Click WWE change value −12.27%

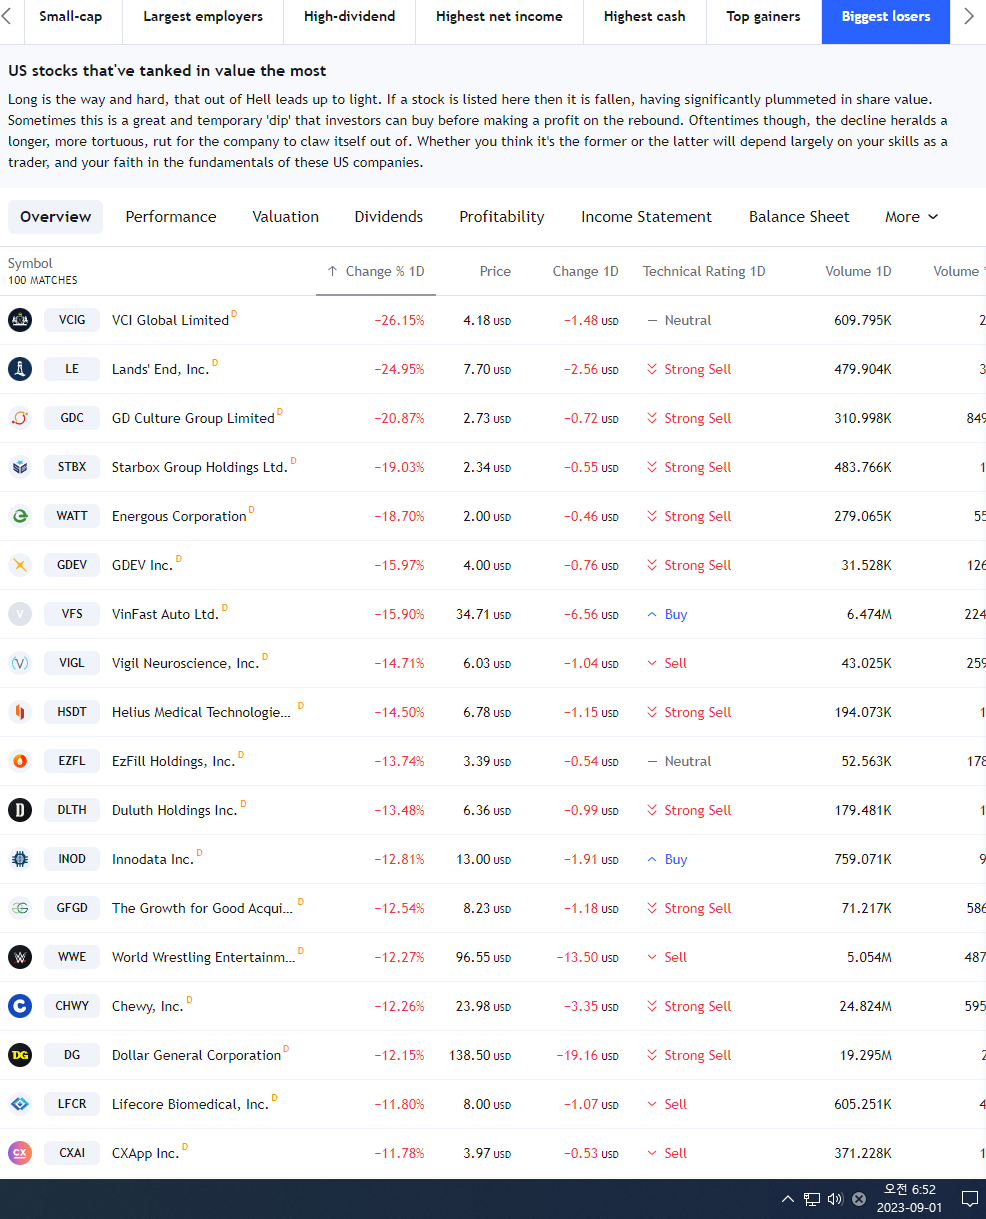tap(399, 957)
